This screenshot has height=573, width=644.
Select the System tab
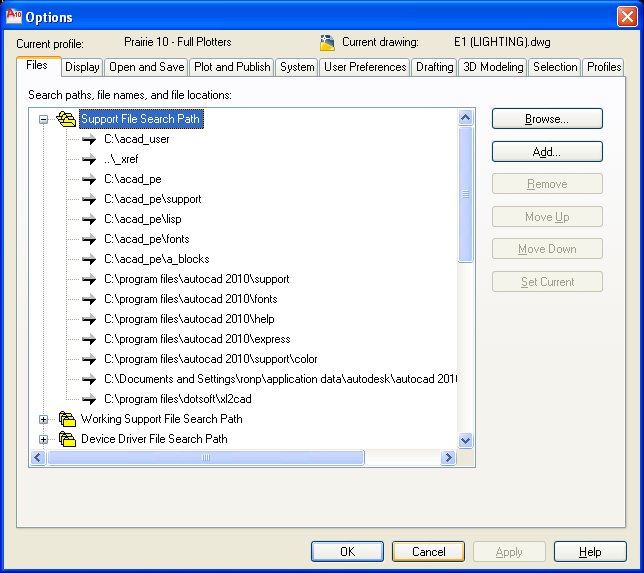point(297,67)
